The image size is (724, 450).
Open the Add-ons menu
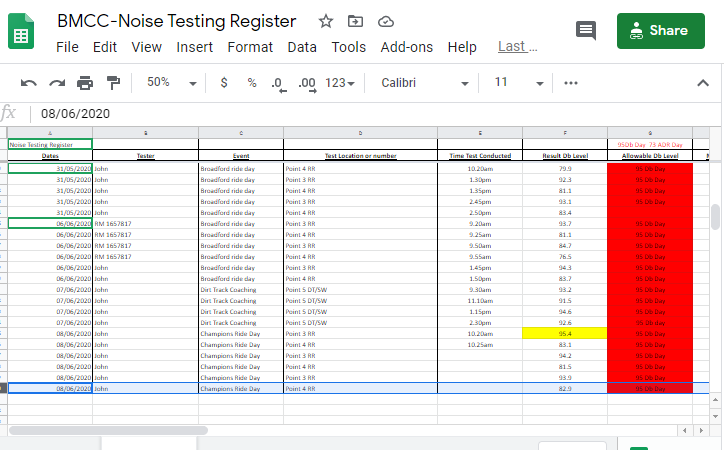[407, 47]
